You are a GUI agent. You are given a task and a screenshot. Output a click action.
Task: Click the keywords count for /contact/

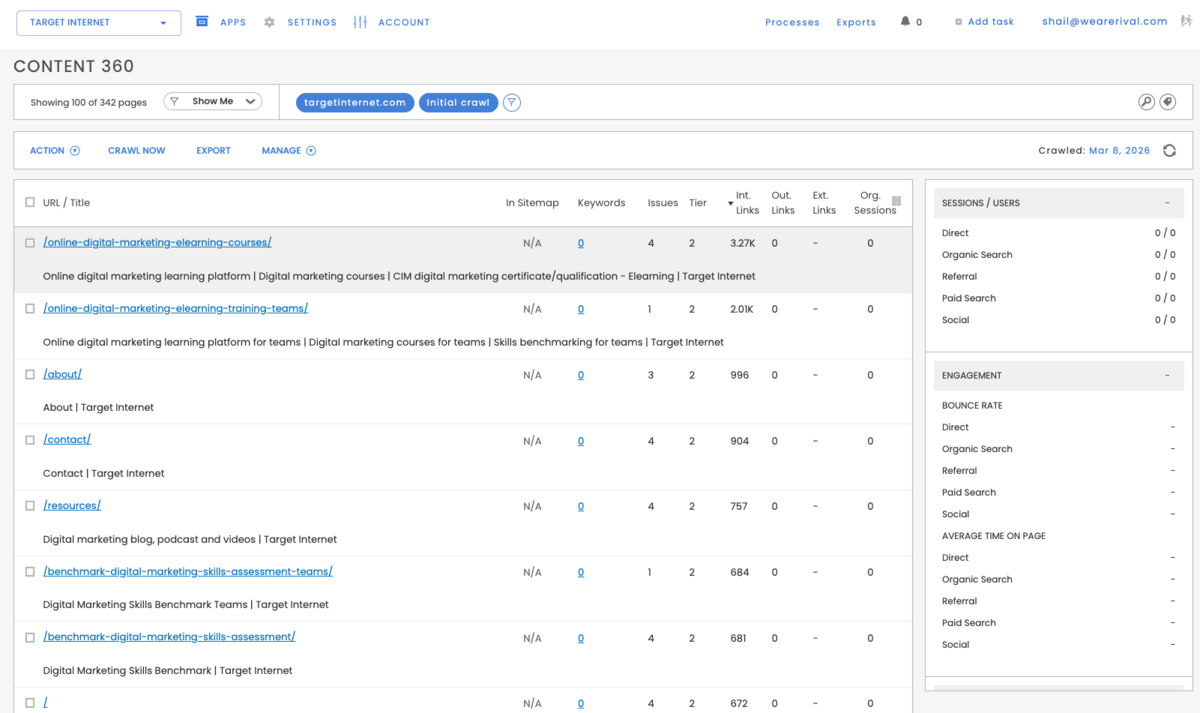(581, 441)
